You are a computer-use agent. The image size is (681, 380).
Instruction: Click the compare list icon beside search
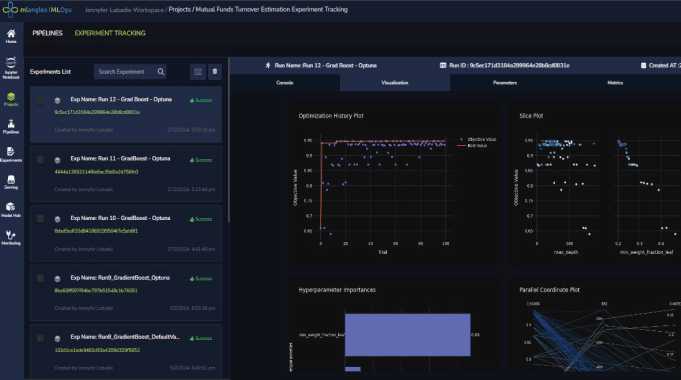(x=198, y=72)
